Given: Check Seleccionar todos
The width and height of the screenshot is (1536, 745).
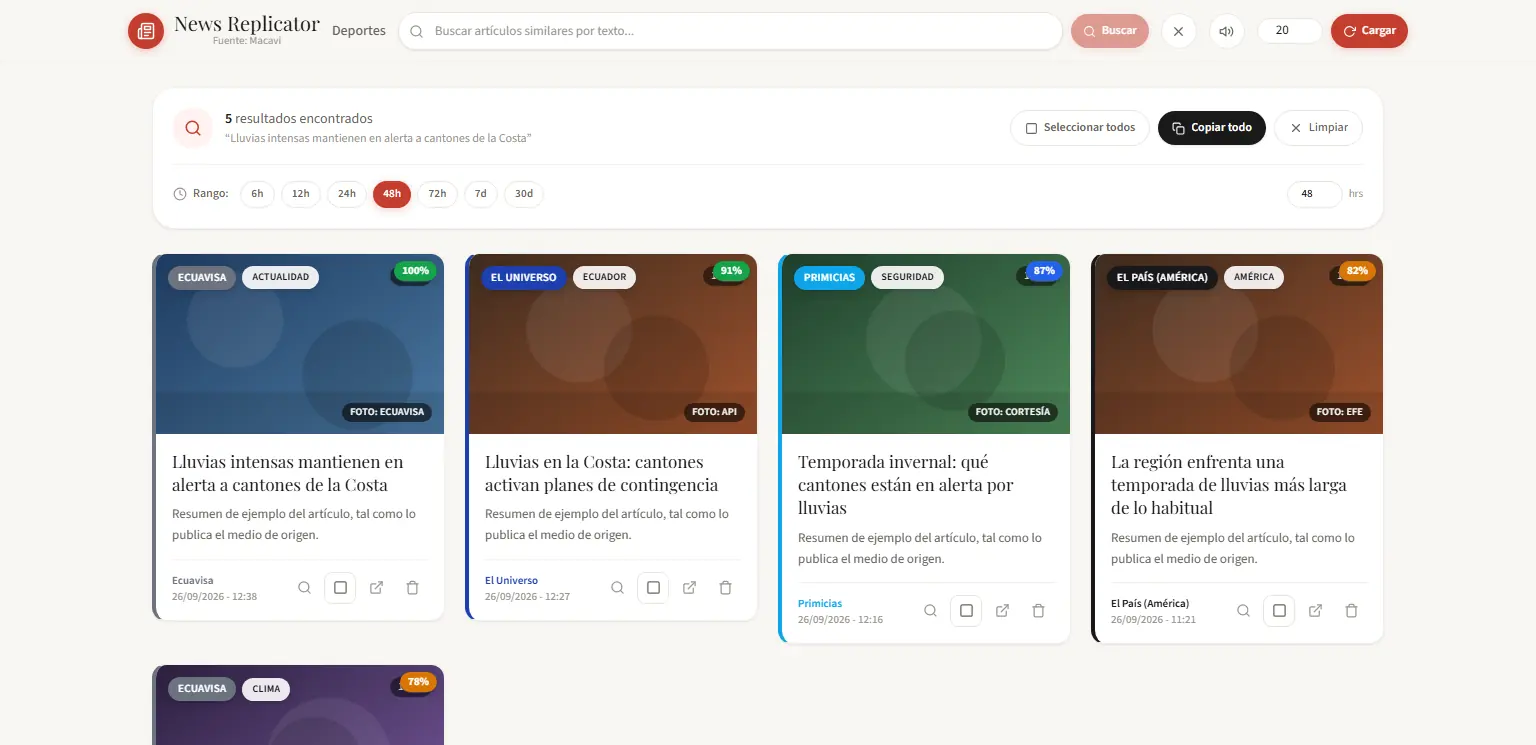Looking at the screenshot, I should click(1080, 128).
